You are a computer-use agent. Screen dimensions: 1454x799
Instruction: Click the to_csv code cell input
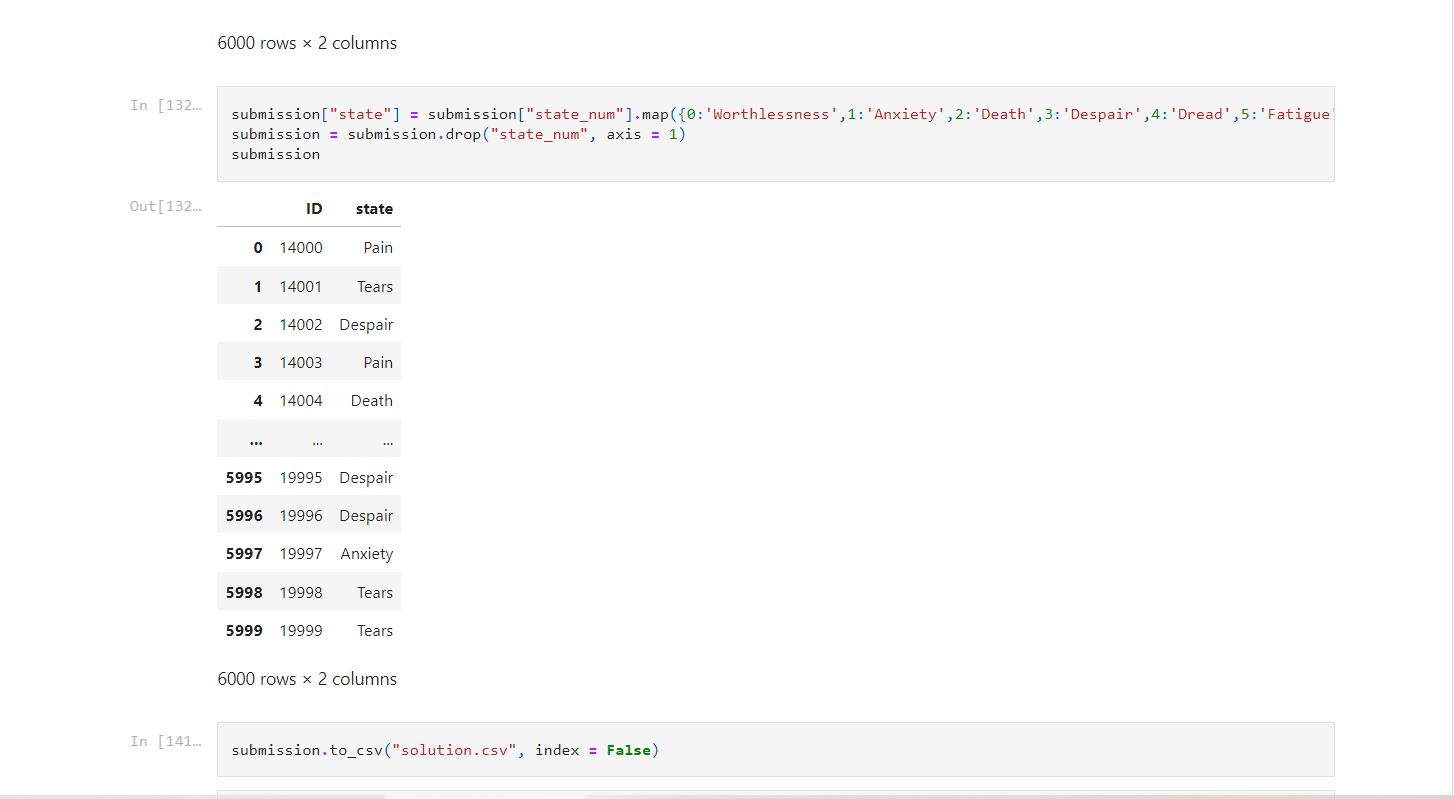775,749
